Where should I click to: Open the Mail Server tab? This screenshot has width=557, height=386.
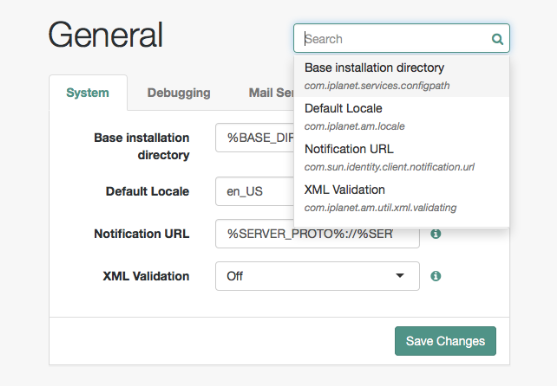[x=271, y=93]
